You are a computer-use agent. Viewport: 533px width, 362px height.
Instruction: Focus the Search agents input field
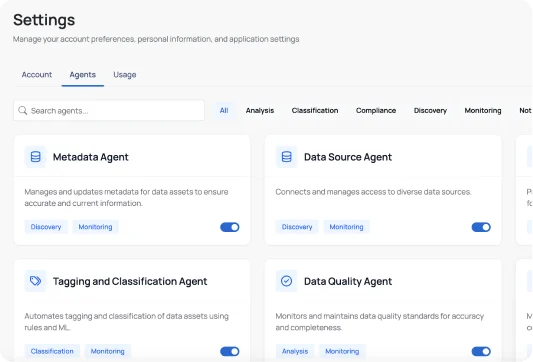click(x=109, y=110)
